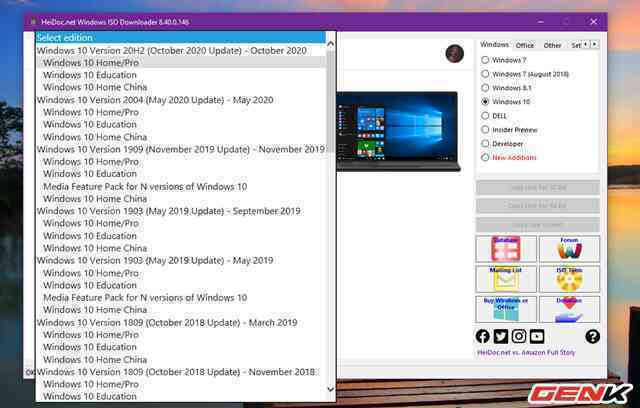The width and height of the screenshot is (640, 408).
Task: Click the Version 1809 March 2019 header row
Action: [x=181, y=322]
